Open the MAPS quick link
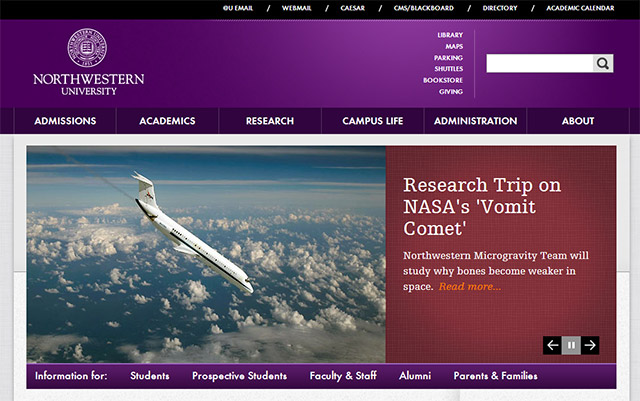The image size is (640, 401). coord(454,47)
